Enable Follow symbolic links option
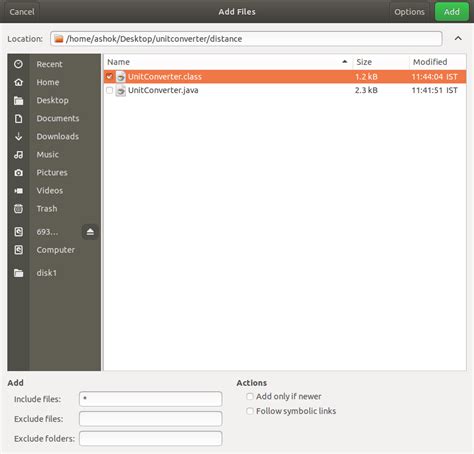 pyautogui.click(x=250, y=411)
